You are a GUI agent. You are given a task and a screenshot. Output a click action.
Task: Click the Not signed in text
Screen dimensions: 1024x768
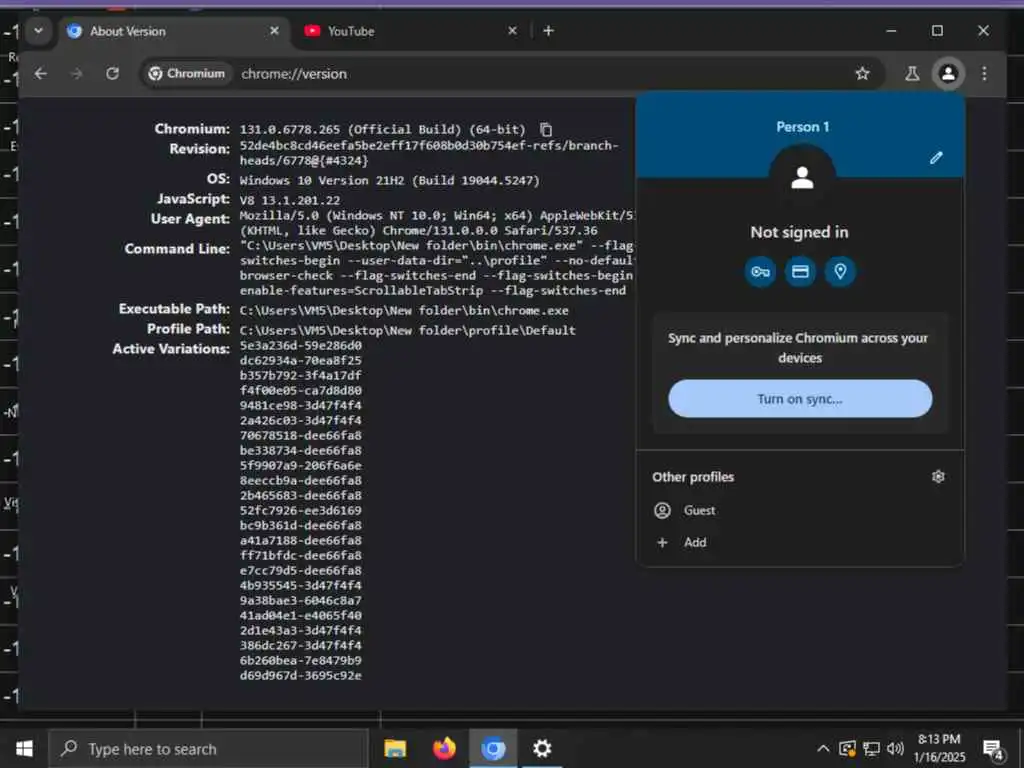pos(799,232)
